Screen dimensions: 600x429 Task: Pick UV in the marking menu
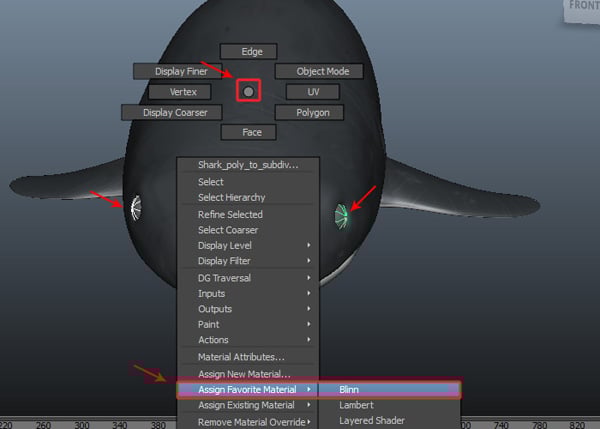[x=312, y=92]
